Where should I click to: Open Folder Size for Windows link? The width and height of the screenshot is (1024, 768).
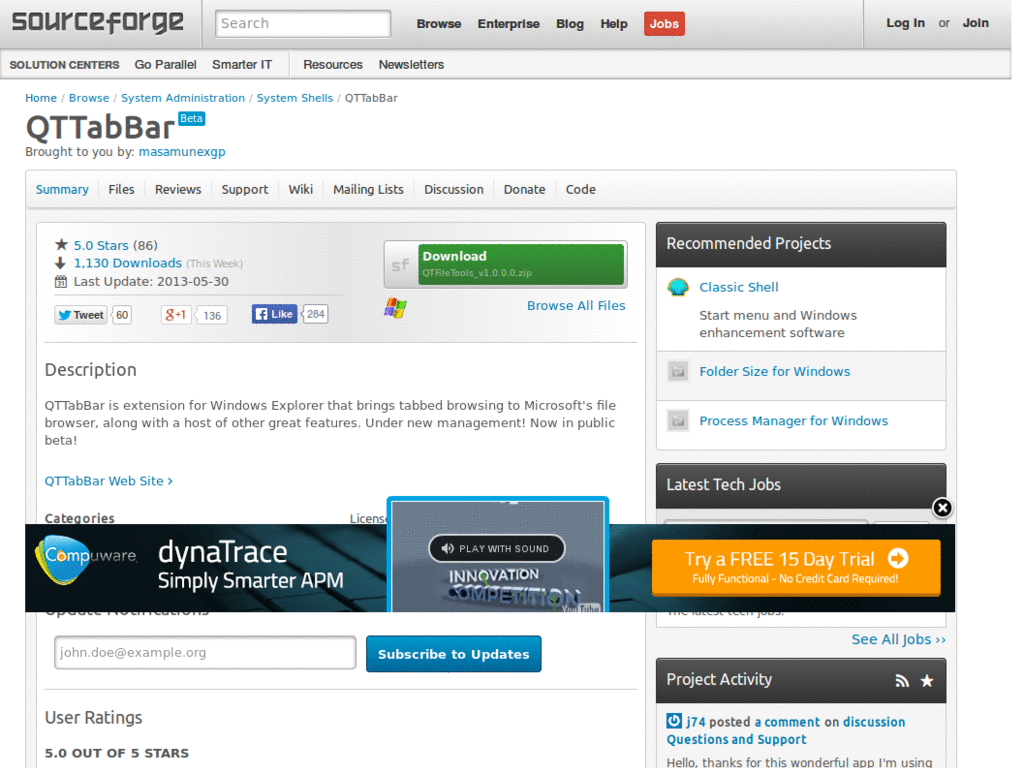coord(775,372)
